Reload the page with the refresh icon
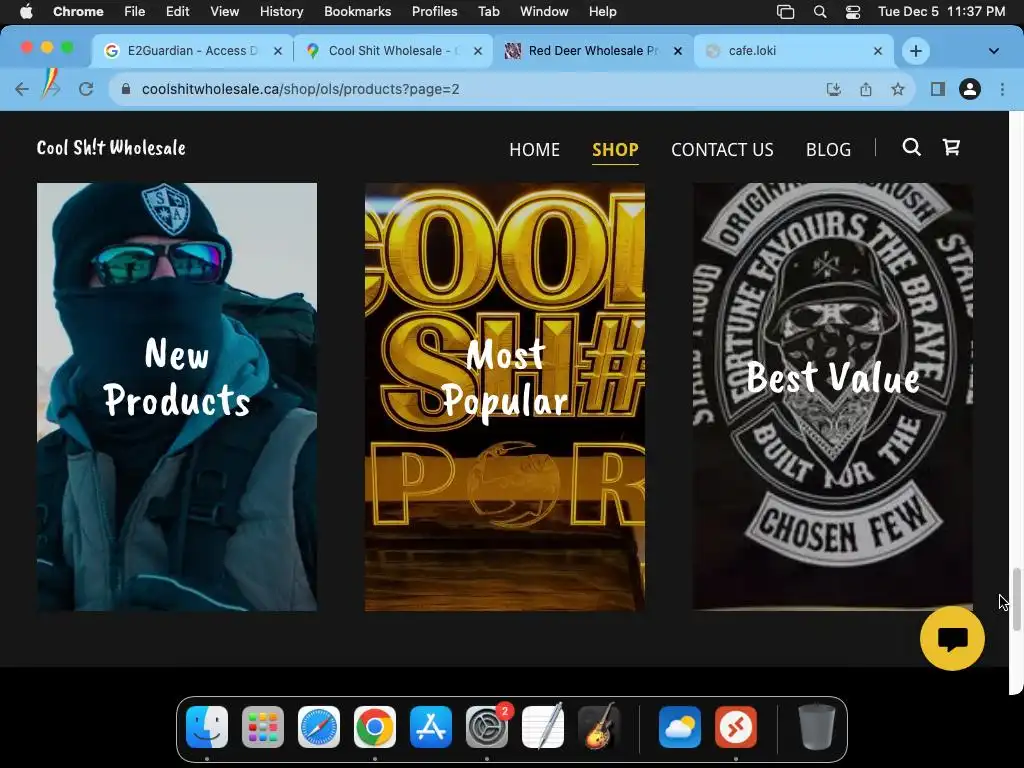Viewport: 1024px width, 768px height. point(86,89)
